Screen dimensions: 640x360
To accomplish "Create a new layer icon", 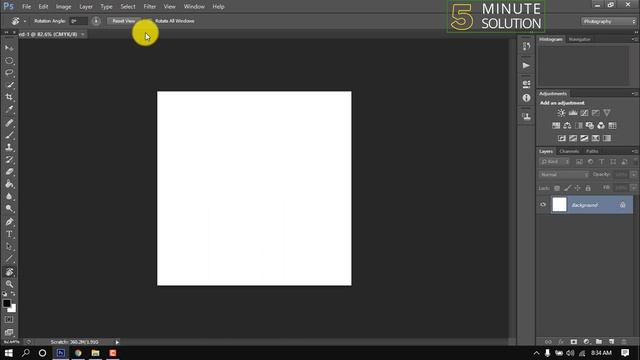I will 611,342.
